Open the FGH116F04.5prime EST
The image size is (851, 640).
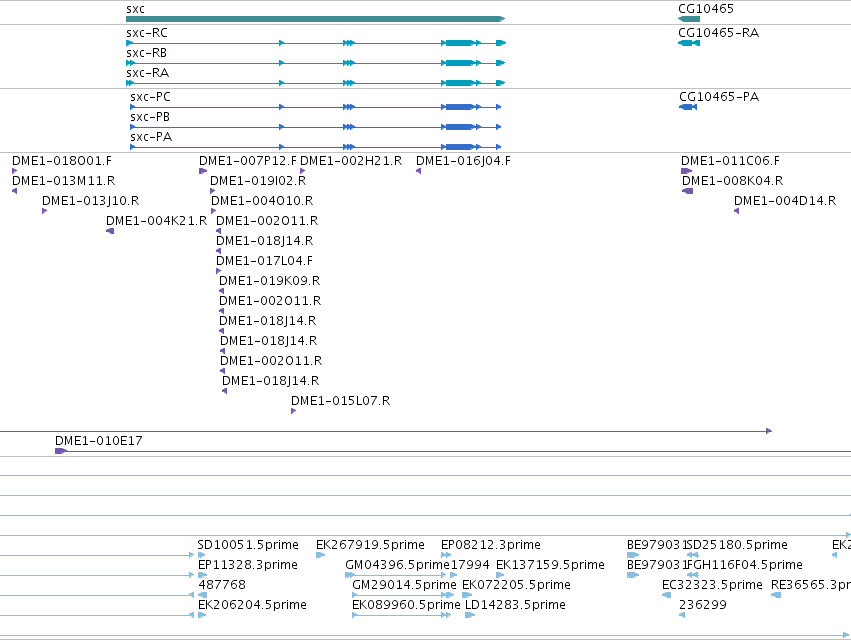click(693, 575)
